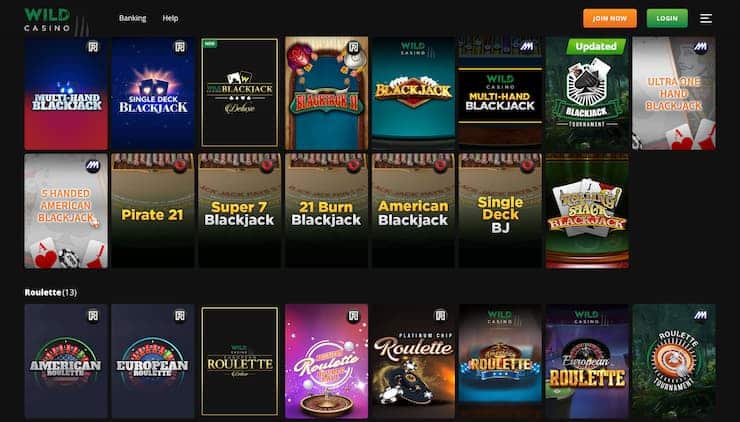
Task: Click provider badge on American Roulette tile
Action: point(93,315)
